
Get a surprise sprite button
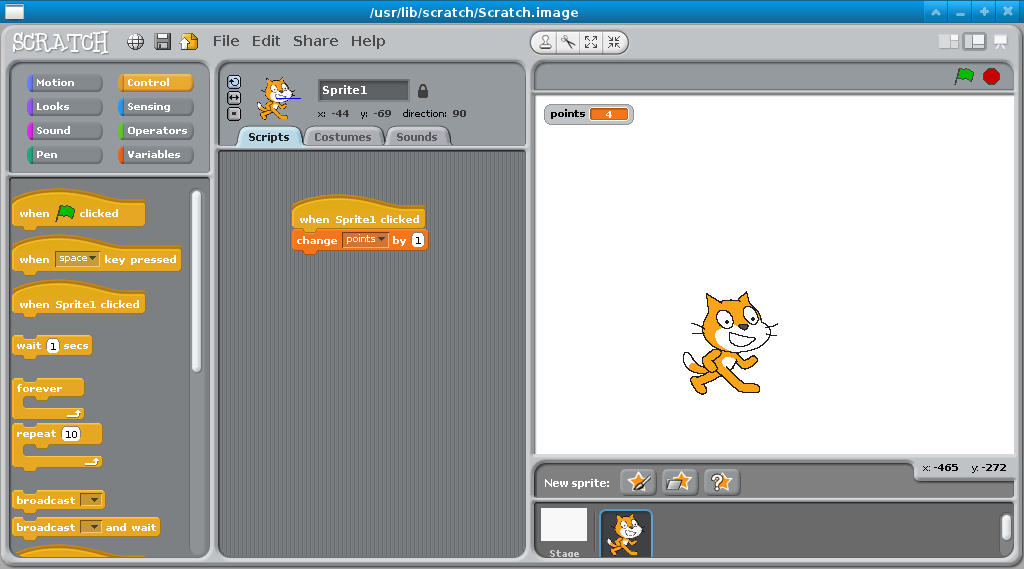tap(721, 482)
